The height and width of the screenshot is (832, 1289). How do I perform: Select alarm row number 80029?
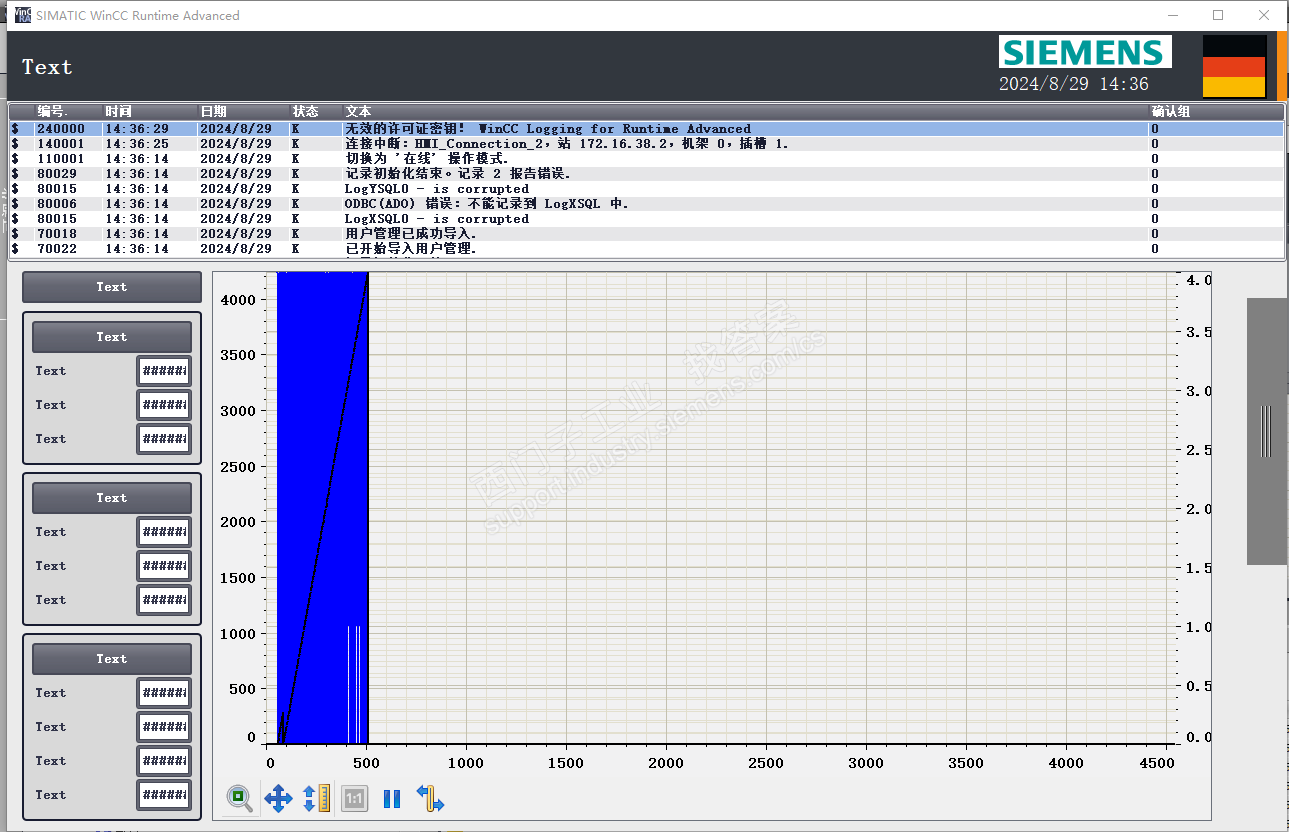point(646,174)
